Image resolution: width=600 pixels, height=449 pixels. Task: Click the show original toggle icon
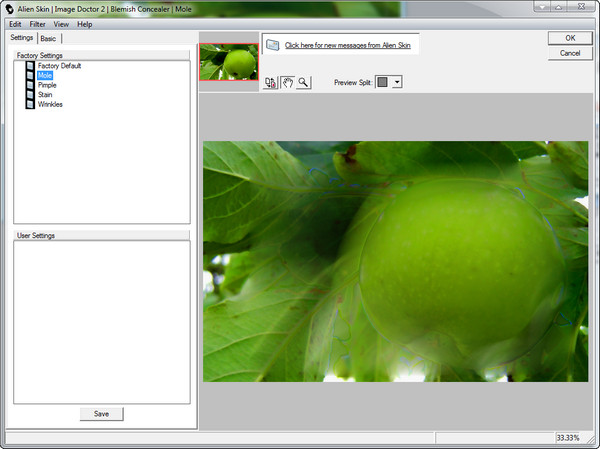coord(271,82)
